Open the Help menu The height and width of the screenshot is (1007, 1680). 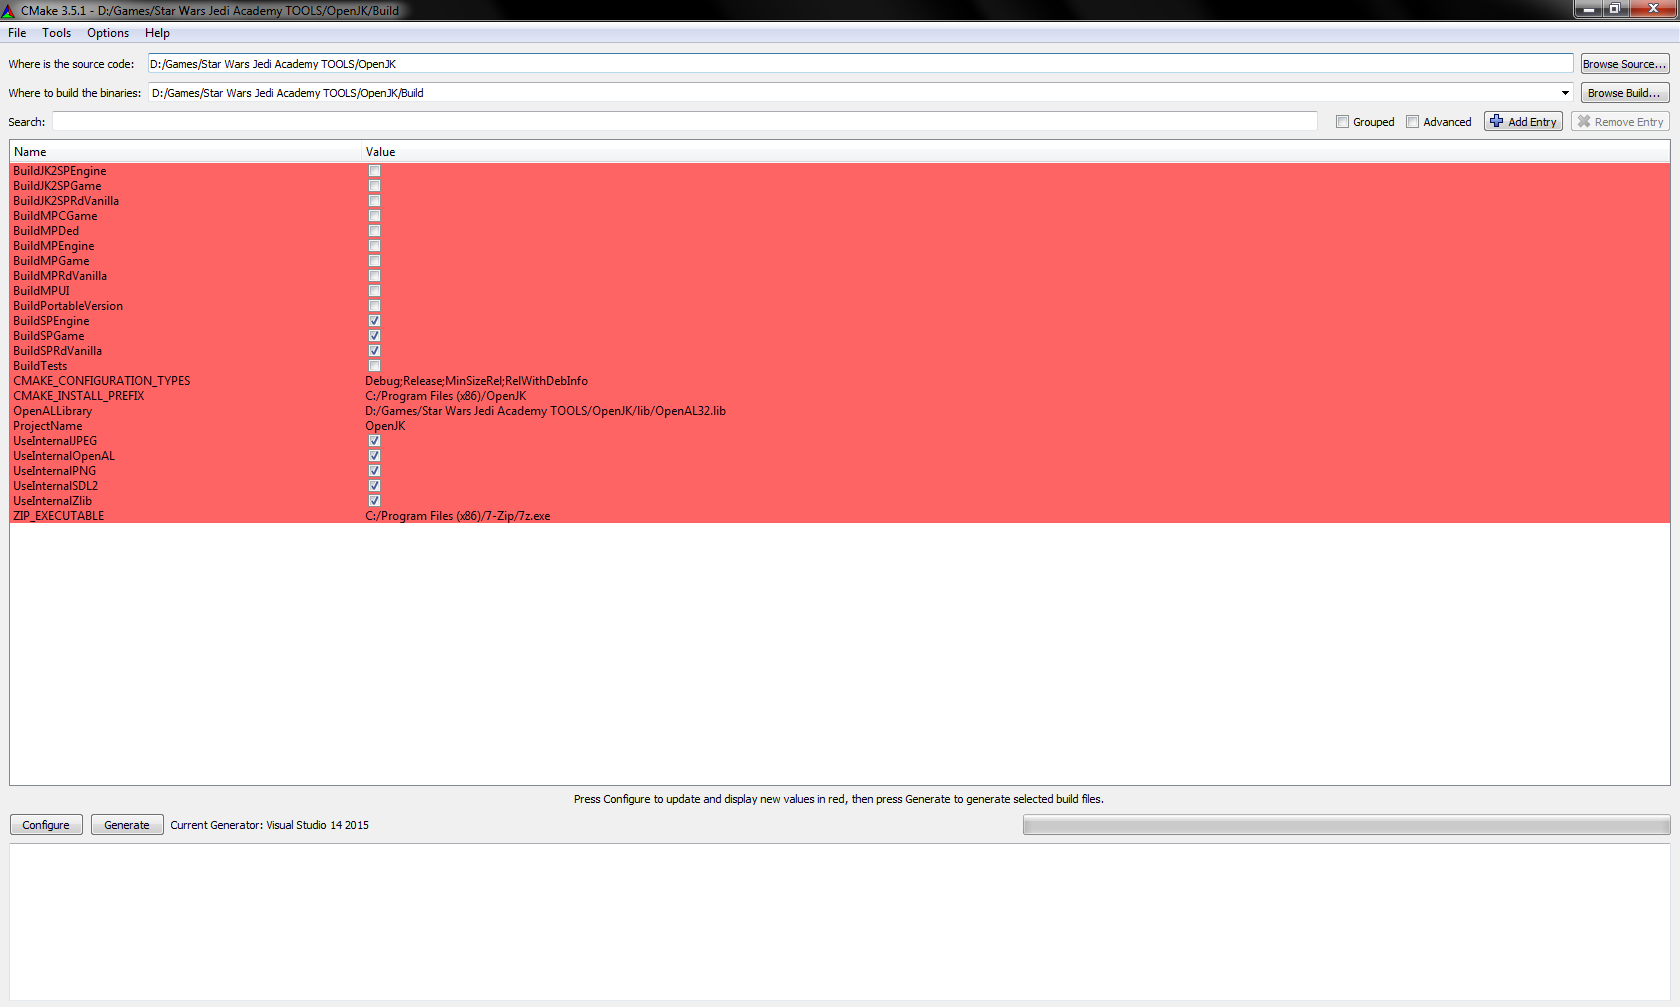[x=157, y=33]
